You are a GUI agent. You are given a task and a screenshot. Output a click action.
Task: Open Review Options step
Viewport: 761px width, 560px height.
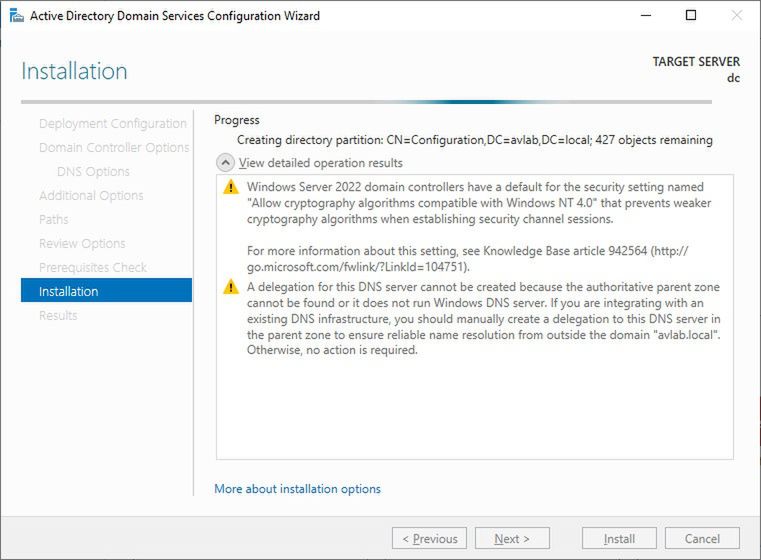[82, 244]
